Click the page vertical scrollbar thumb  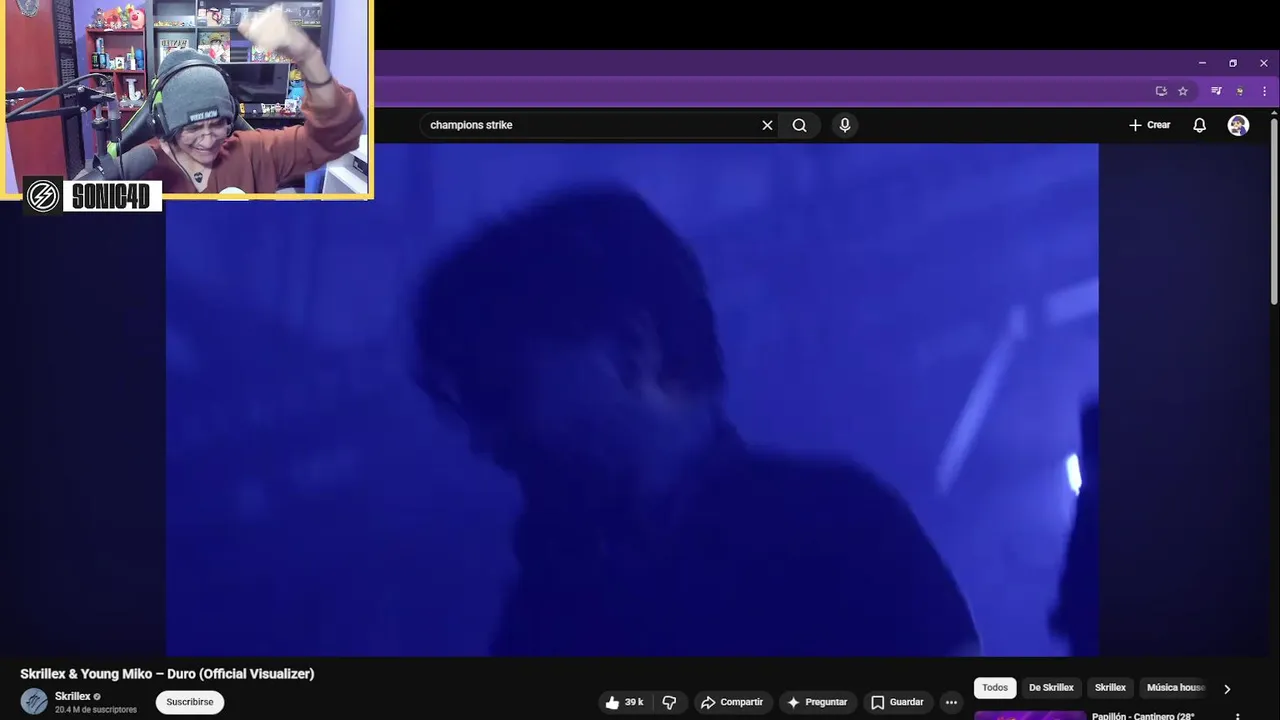coord(1274,212)
